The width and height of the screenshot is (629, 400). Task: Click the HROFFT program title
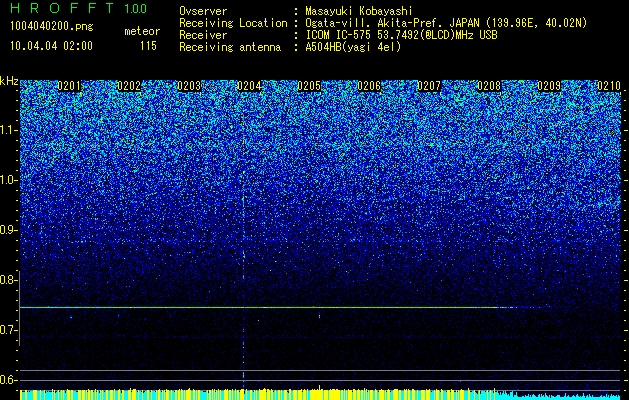point(62,8)
